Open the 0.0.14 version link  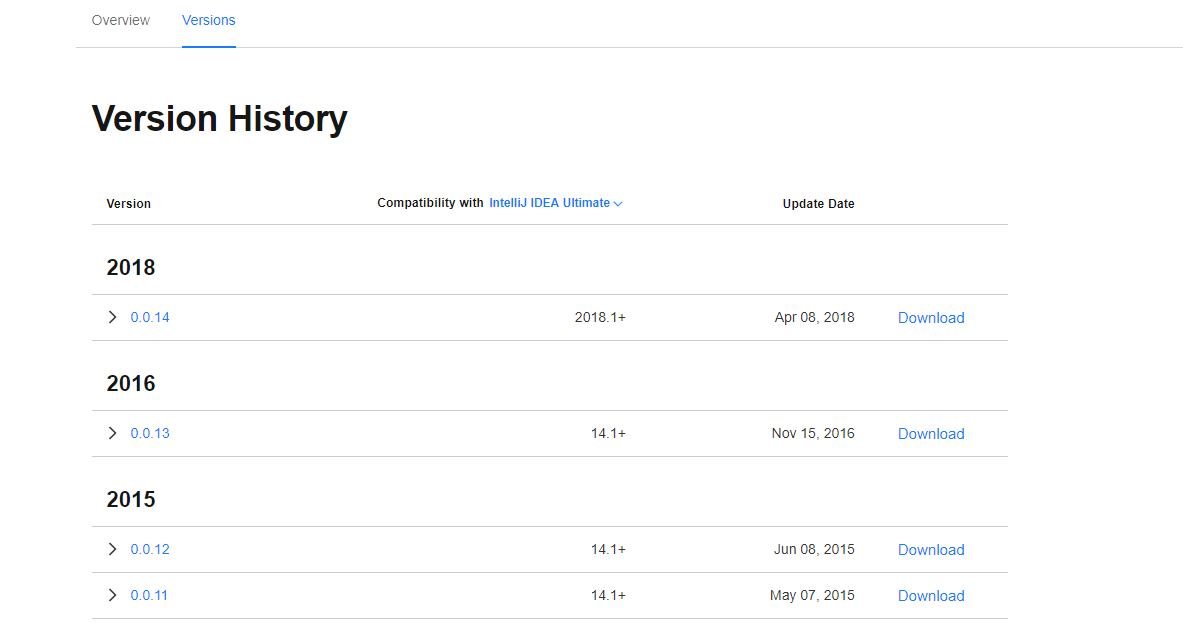[150, 317]
